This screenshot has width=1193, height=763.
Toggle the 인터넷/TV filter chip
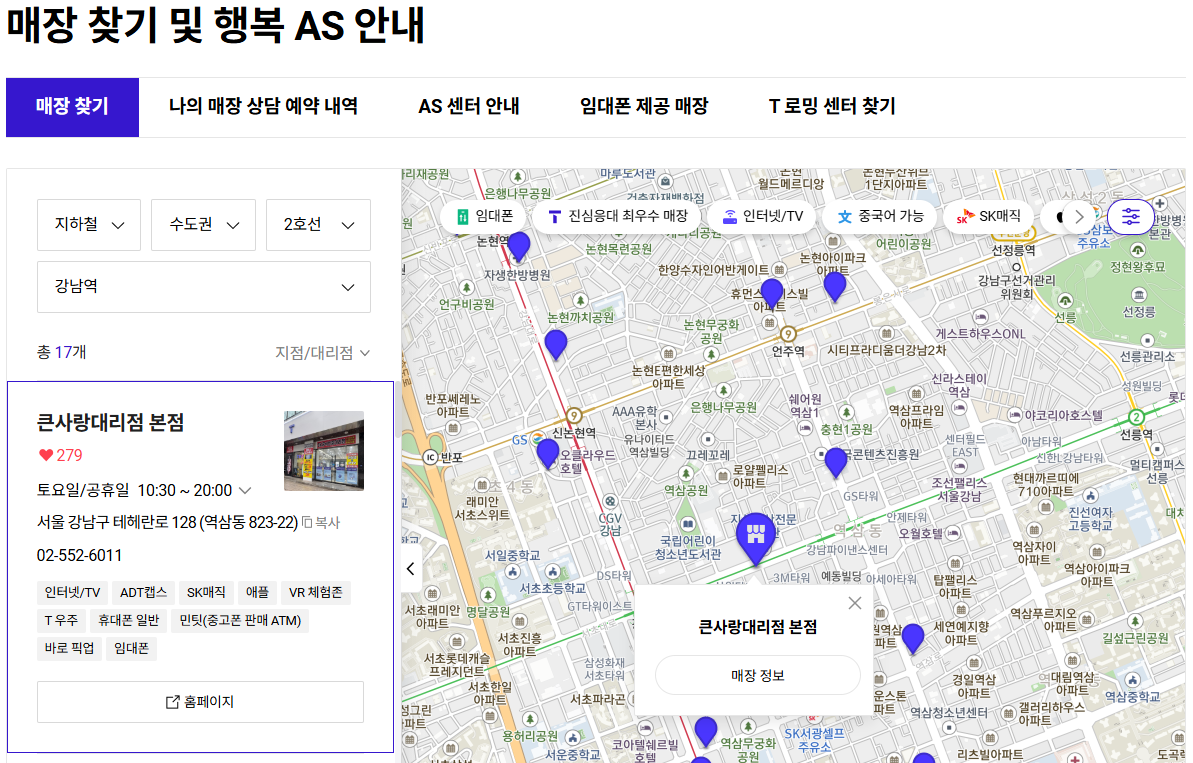click(762, 216)
